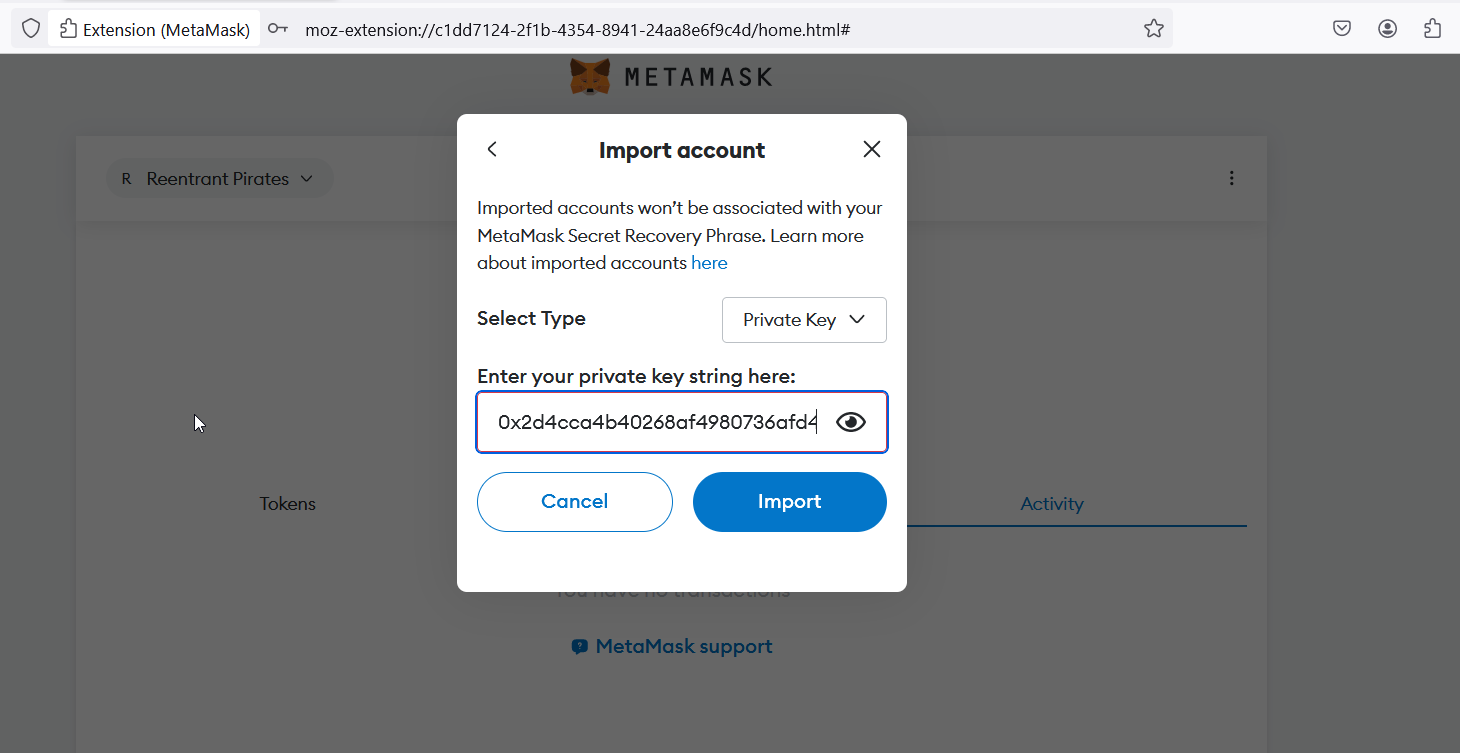The width and height of the screenshot is (1460, 753).
Task: Click the tracking protection shield icon
Action: click(31, 29)
